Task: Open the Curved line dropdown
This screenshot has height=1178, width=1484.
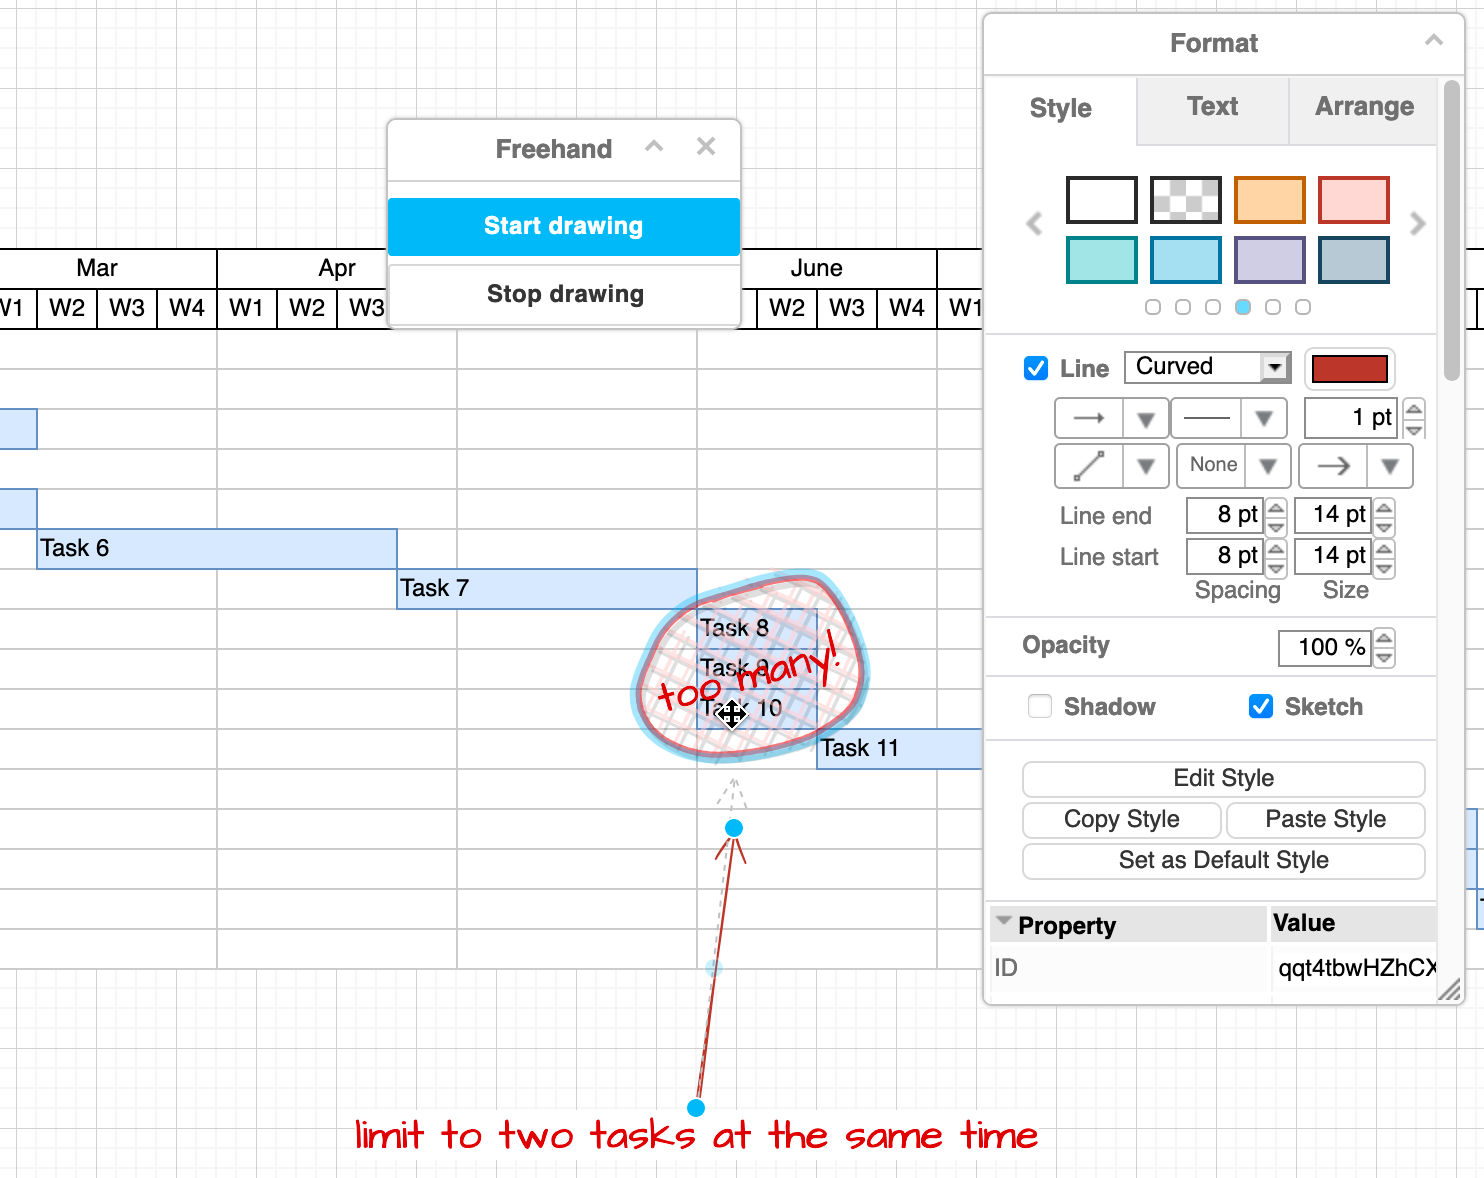Action: [x=1274, y=367]
